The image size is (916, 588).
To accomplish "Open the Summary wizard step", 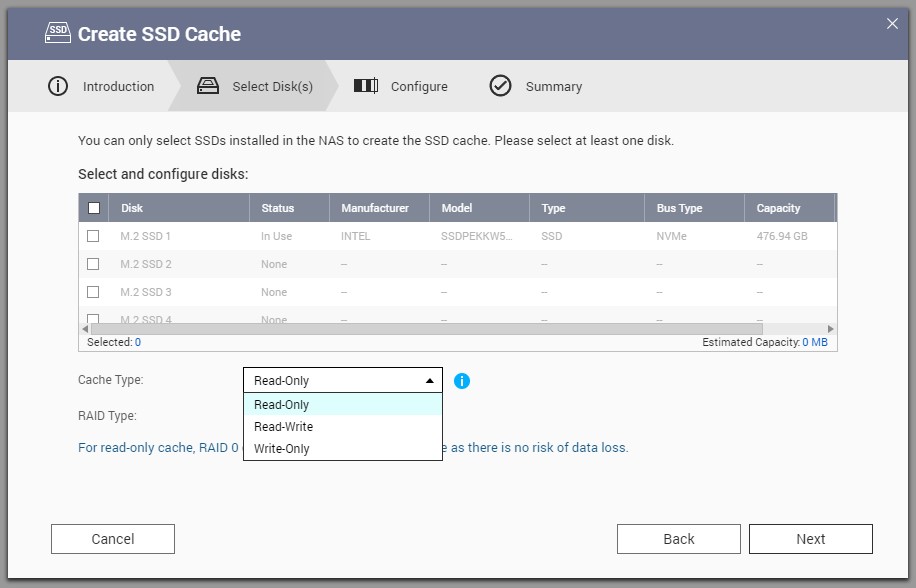I will pos(553,87).
